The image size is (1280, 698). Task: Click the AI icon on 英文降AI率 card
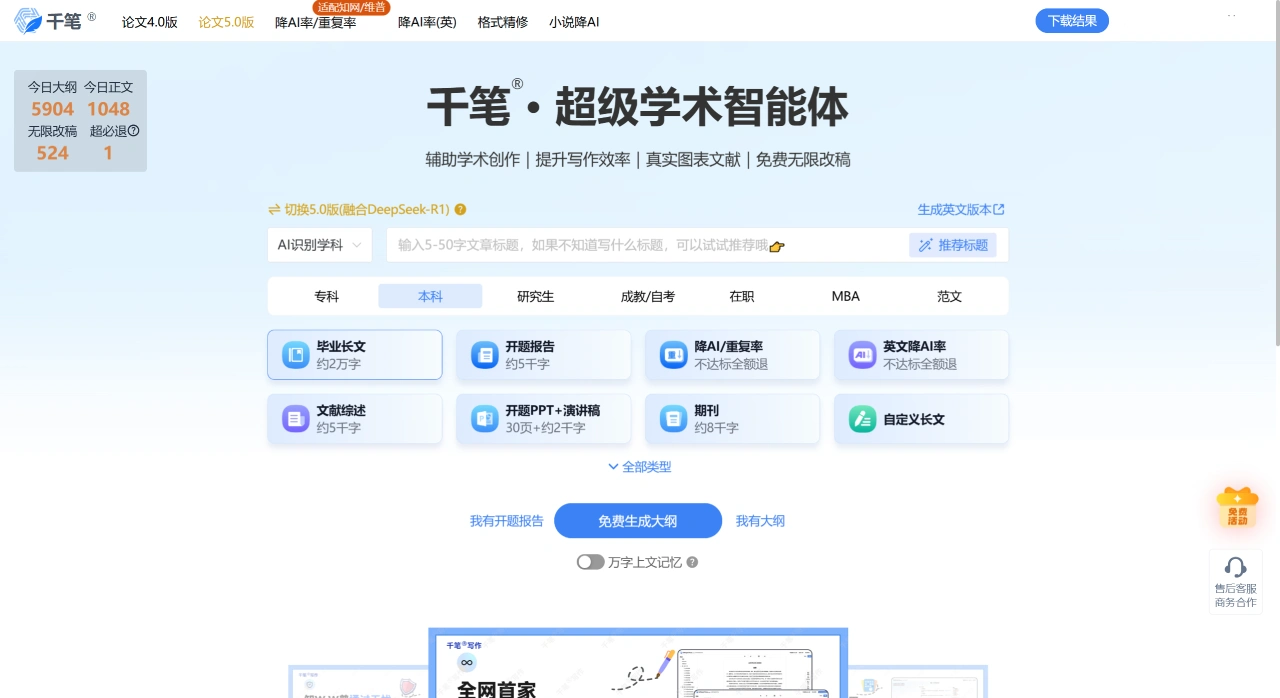coord(861,354)
